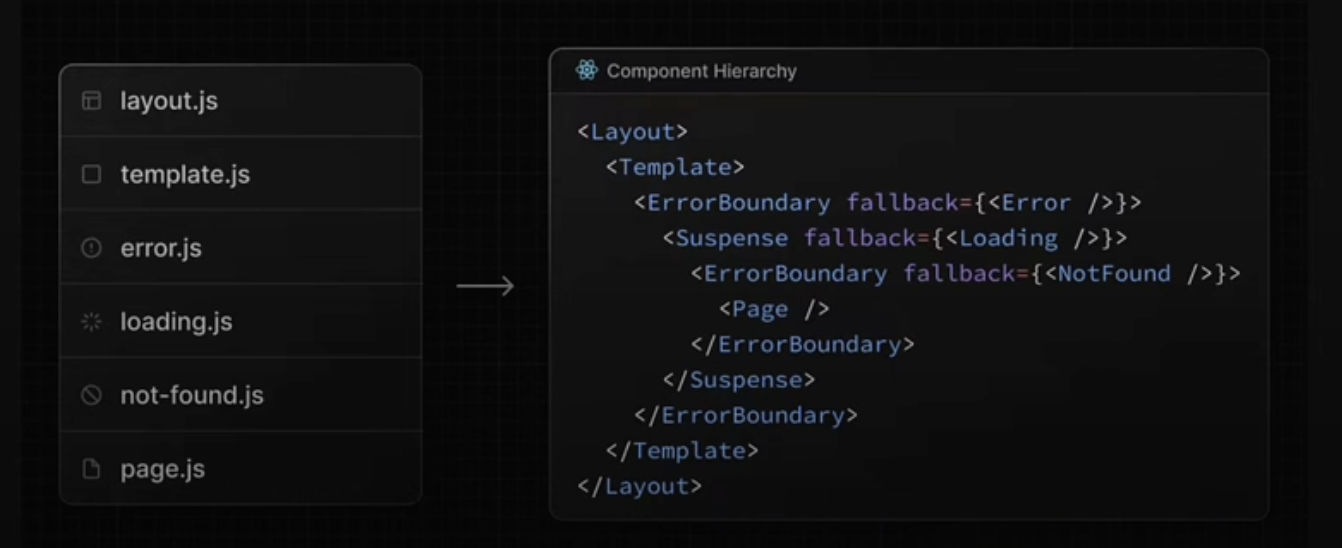Click the template.js square icon

point(91,175)
